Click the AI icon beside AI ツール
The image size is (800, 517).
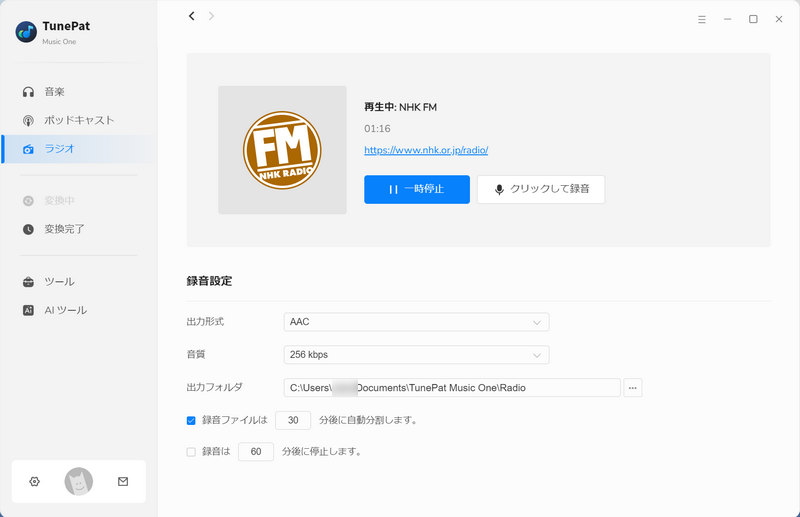pos(29,310)
